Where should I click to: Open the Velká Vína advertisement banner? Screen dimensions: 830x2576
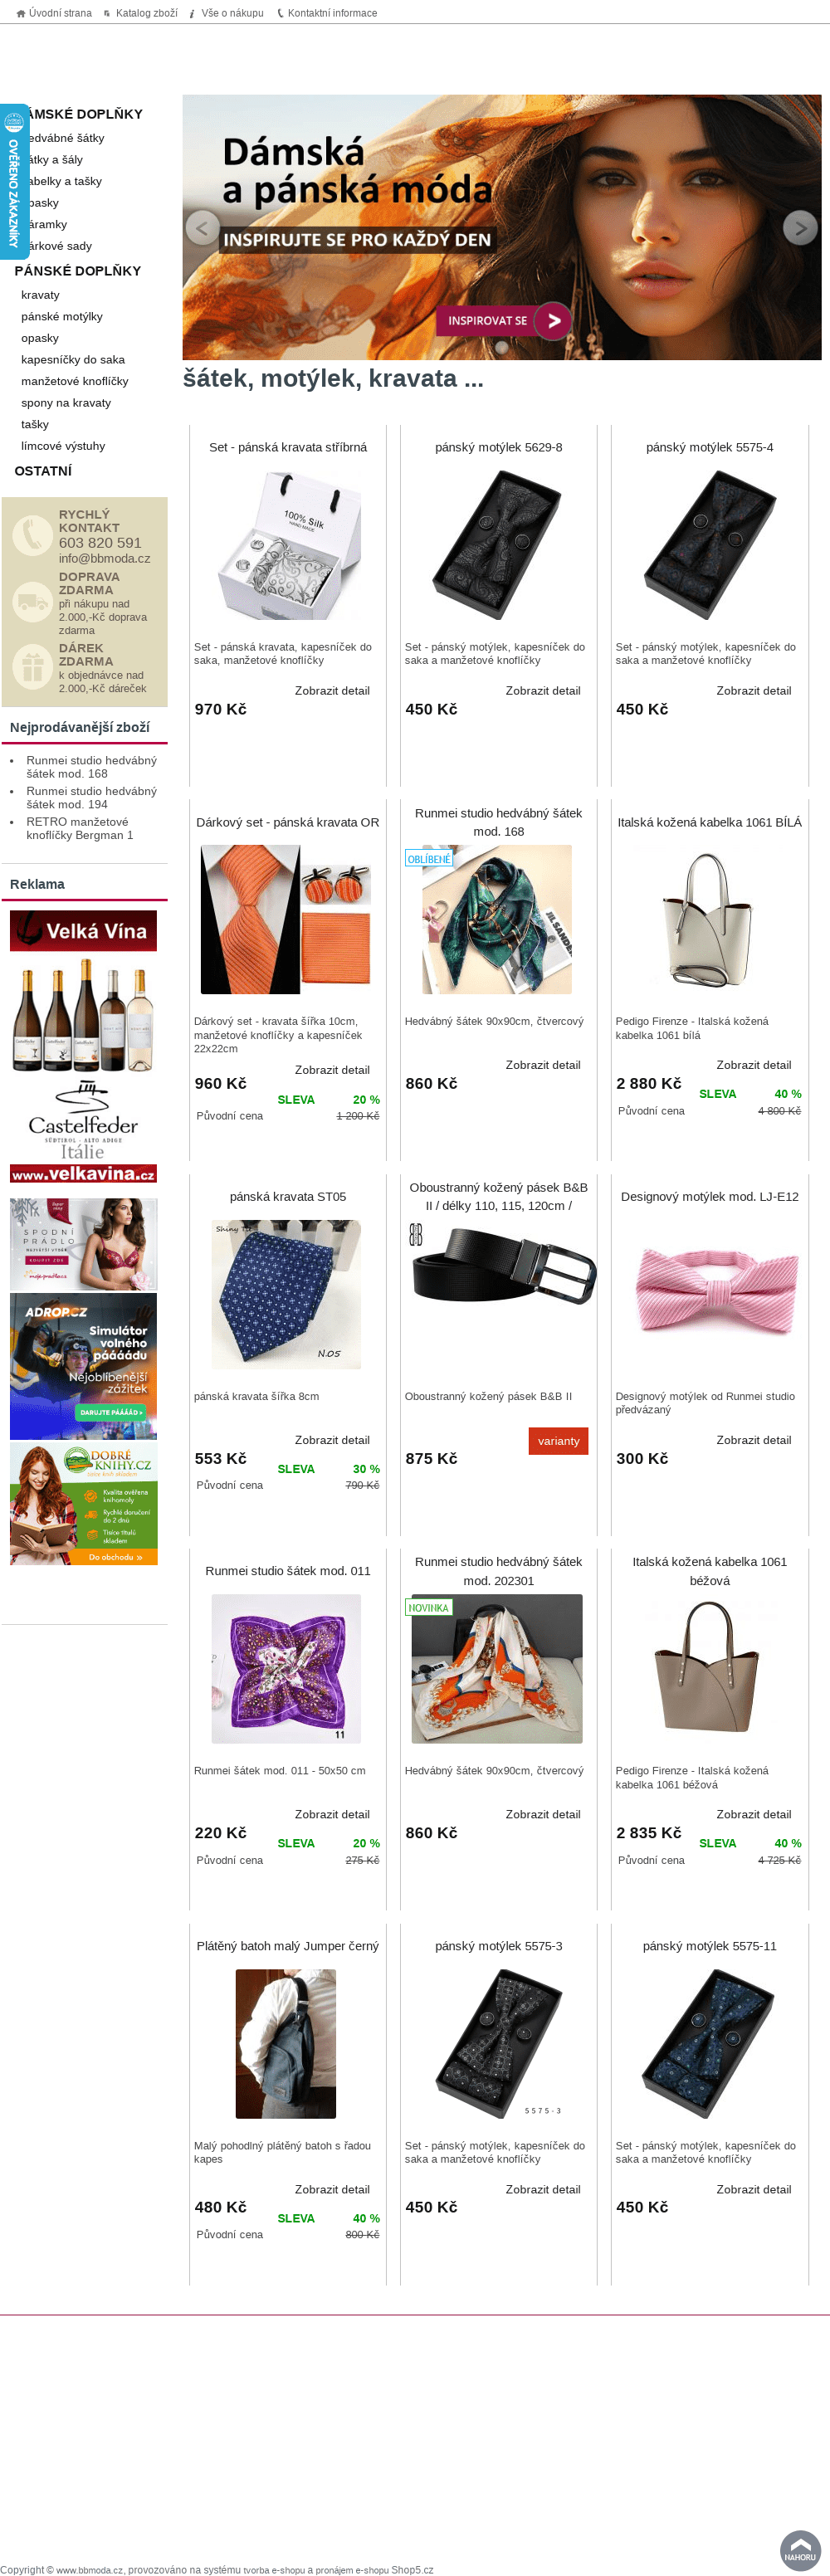[83, 1046]
